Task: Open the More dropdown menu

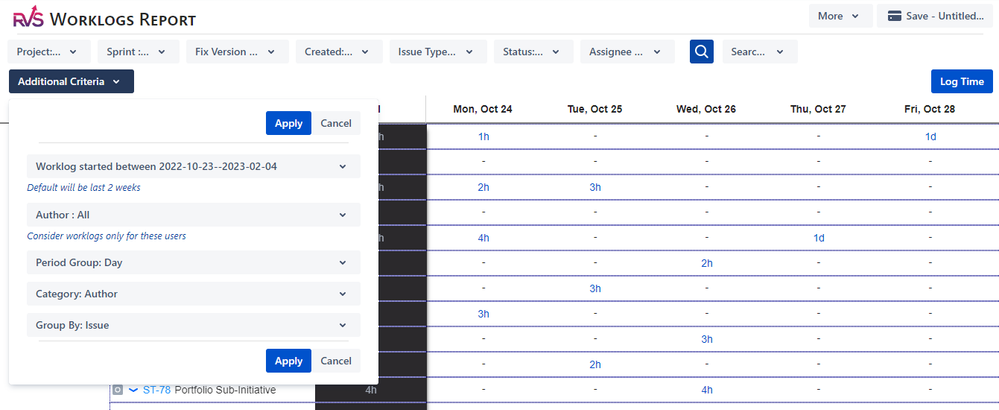Action: (x=841, y=16)
